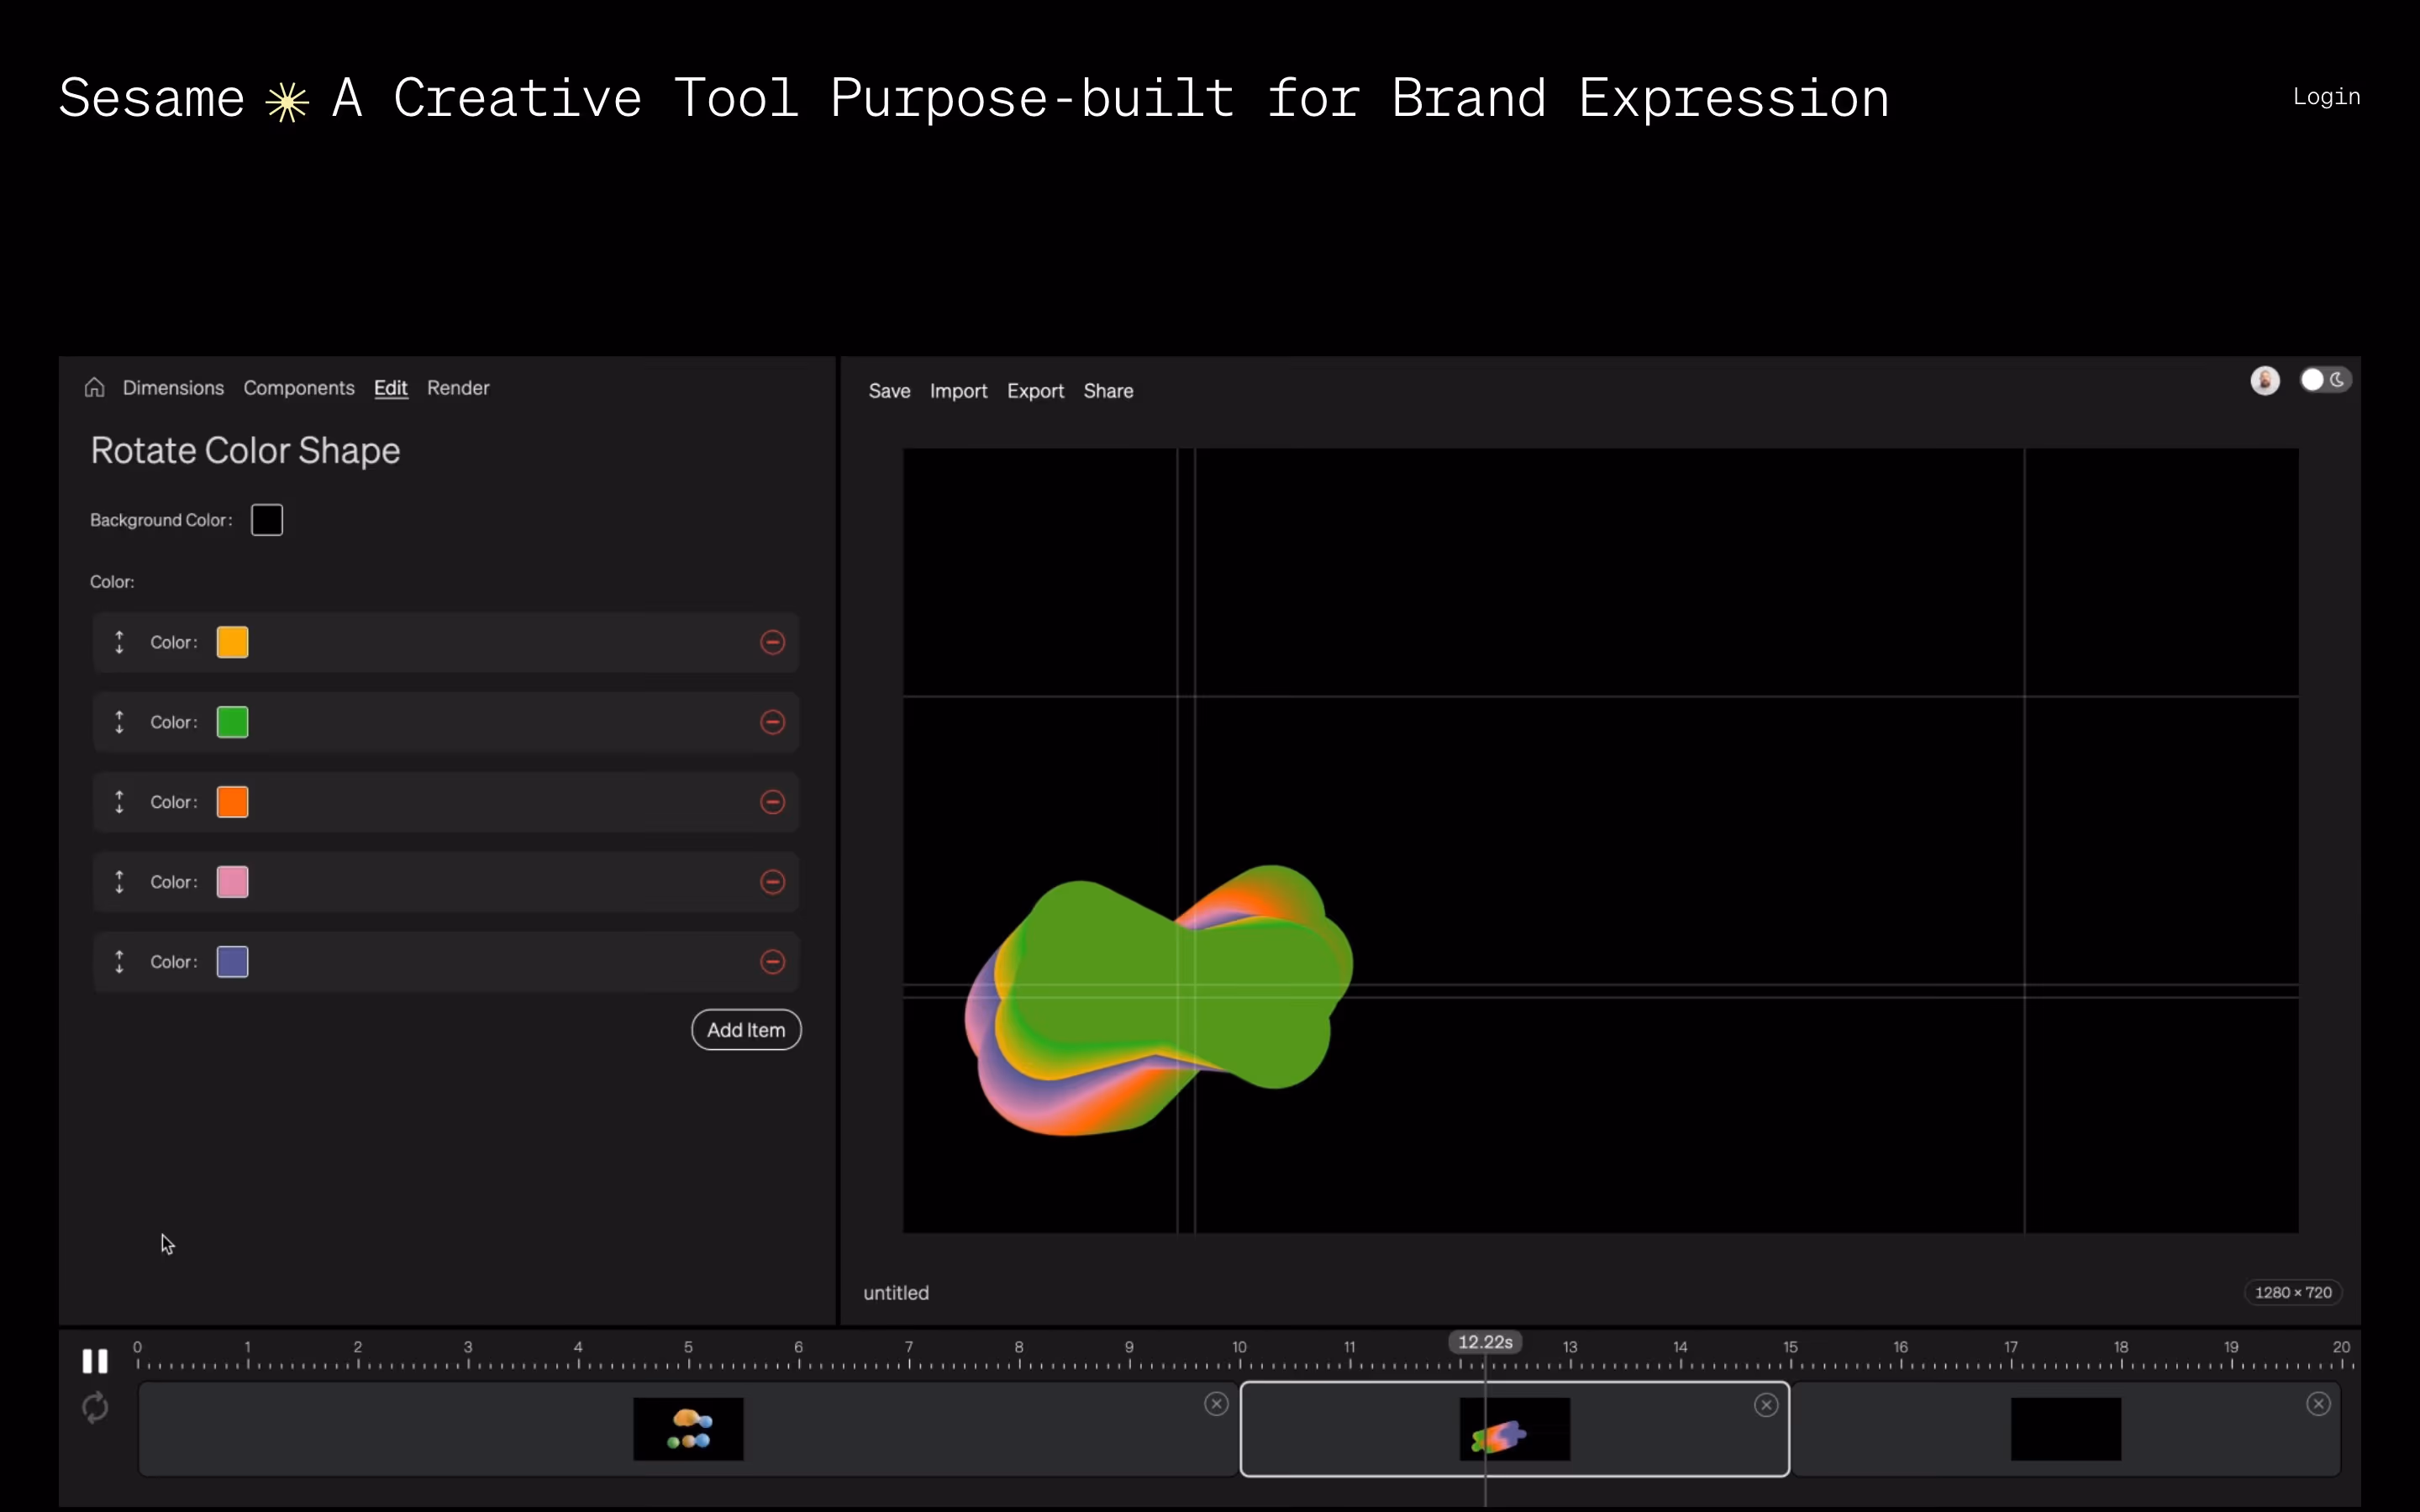Click reorder arrows on pink color row
Image resolution: width=2420 pixels, height=1512 pixels.
click(x=120, y=882)
